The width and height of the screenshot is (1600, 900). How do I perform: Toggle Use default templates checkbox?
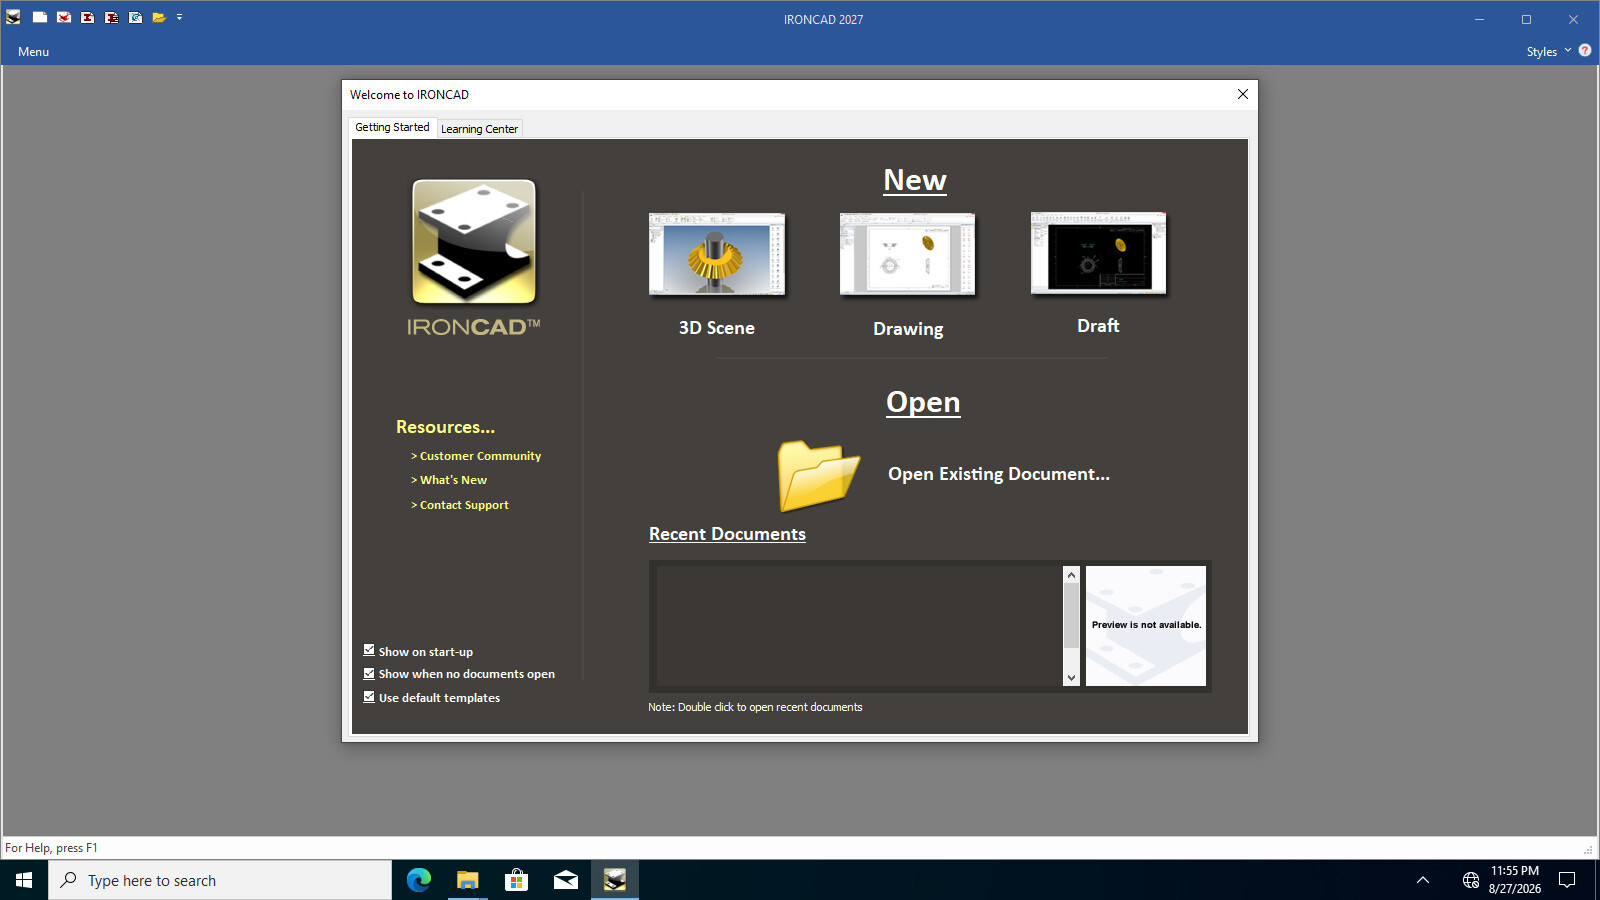click(369, 697)
